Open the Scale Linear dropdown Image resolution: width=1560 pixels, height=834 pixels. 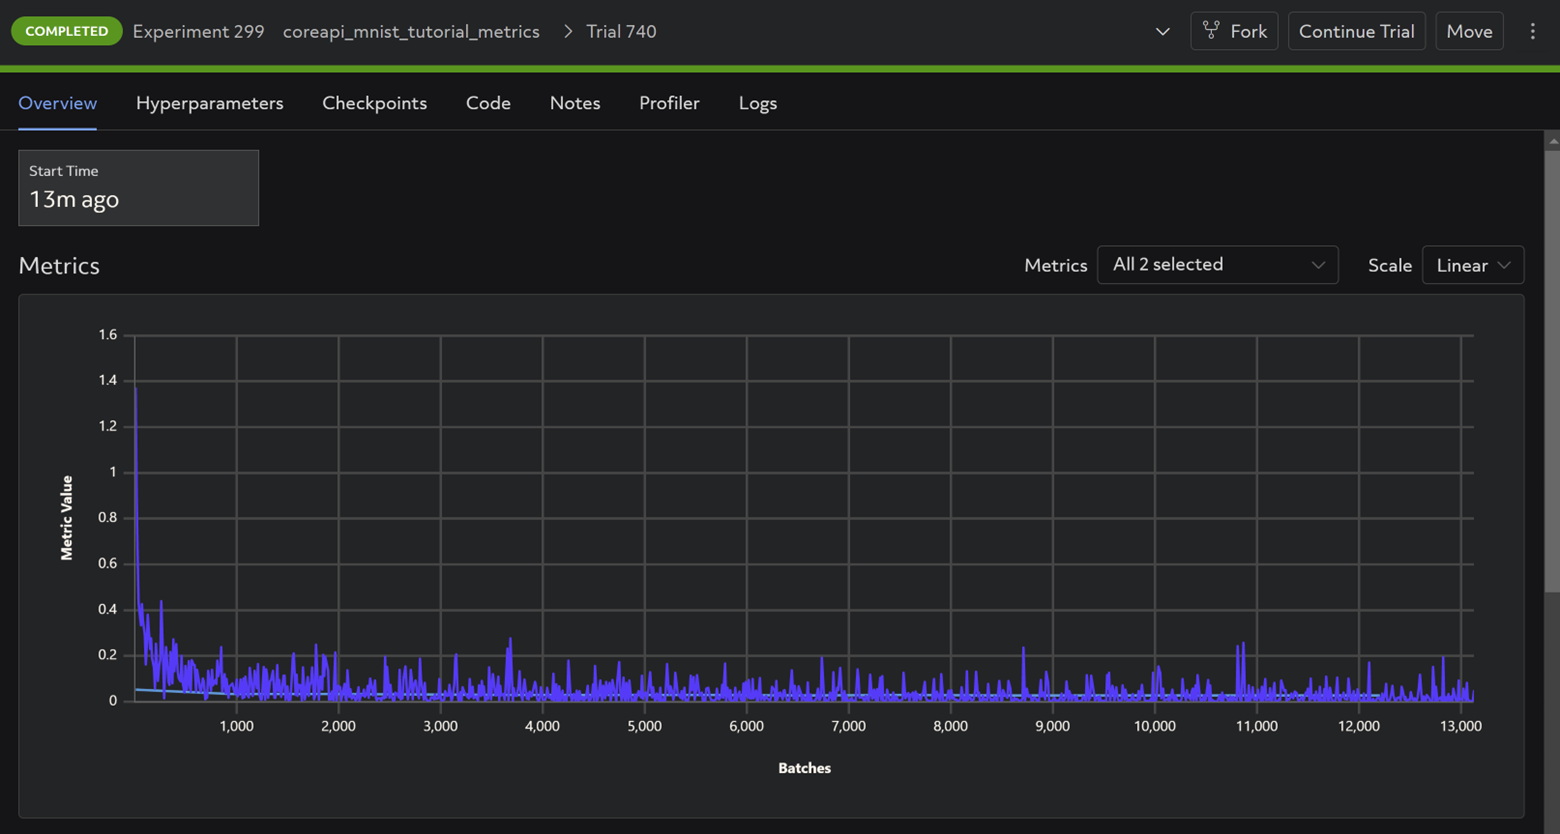pyautogui.click(x=1473, y=265)
